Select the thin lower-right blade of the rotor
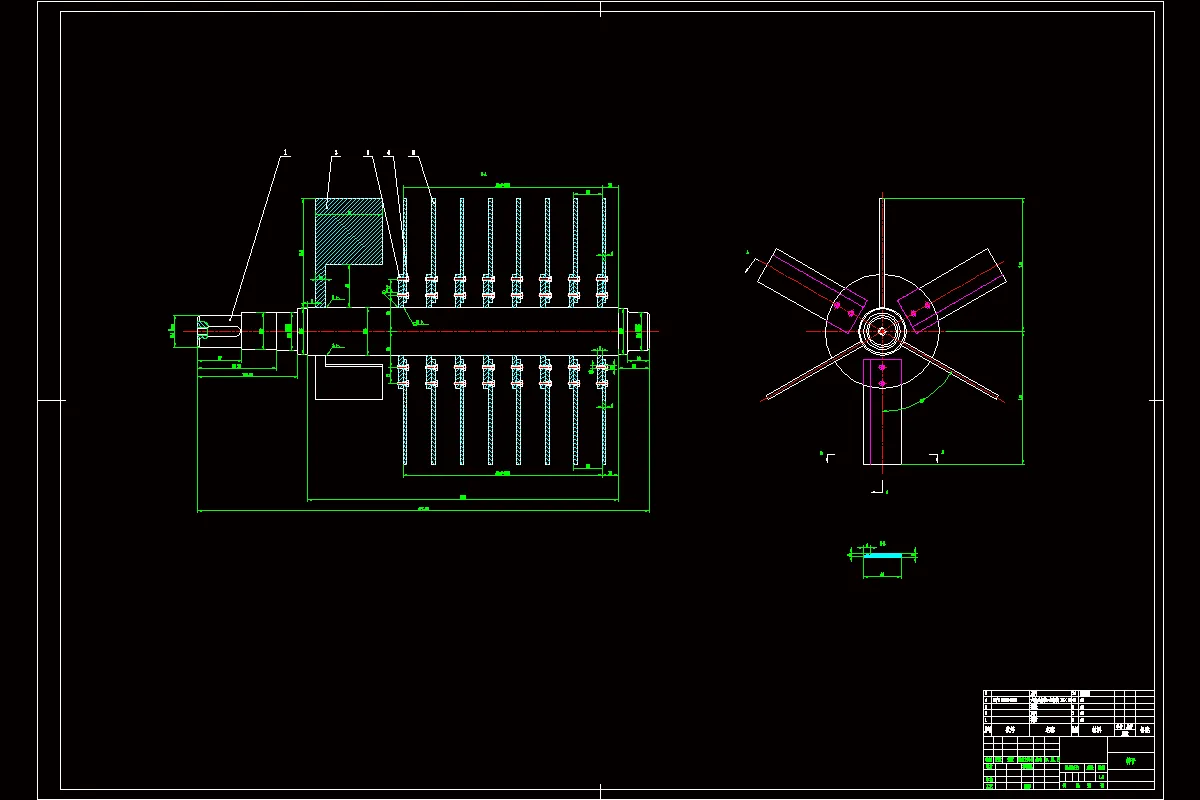1200x800 pixels. click(951, 372)
